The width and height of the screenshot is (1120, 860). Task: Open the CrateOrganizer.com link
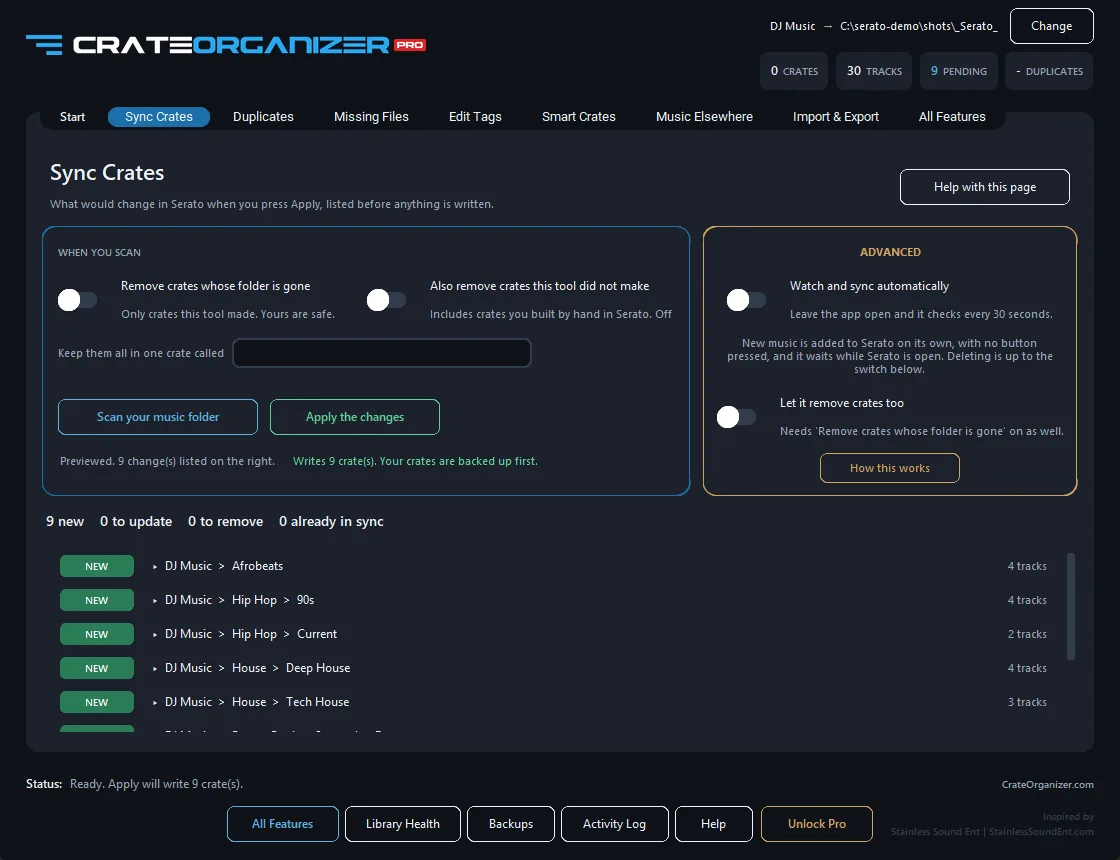click(1047, 785)
